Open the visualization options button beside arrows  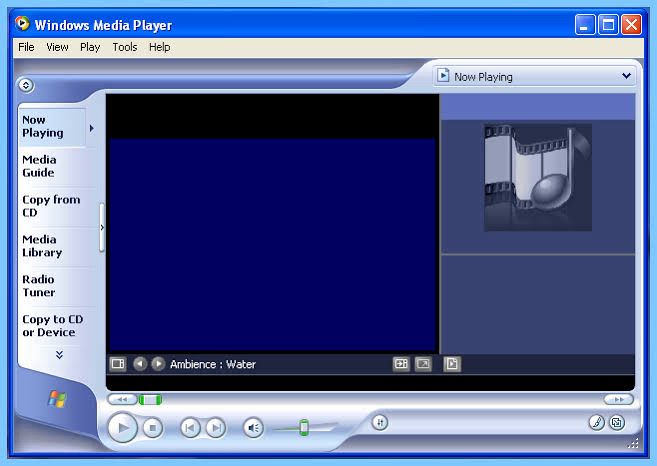click(118, 363)
